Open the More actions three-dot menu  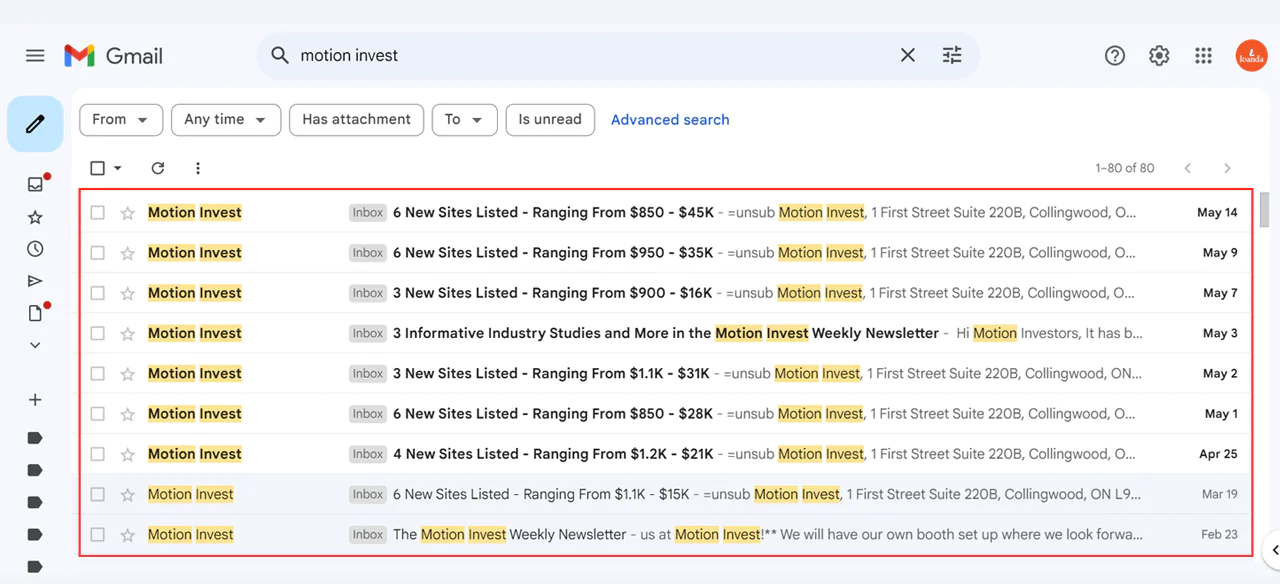[x=198, y=168]
